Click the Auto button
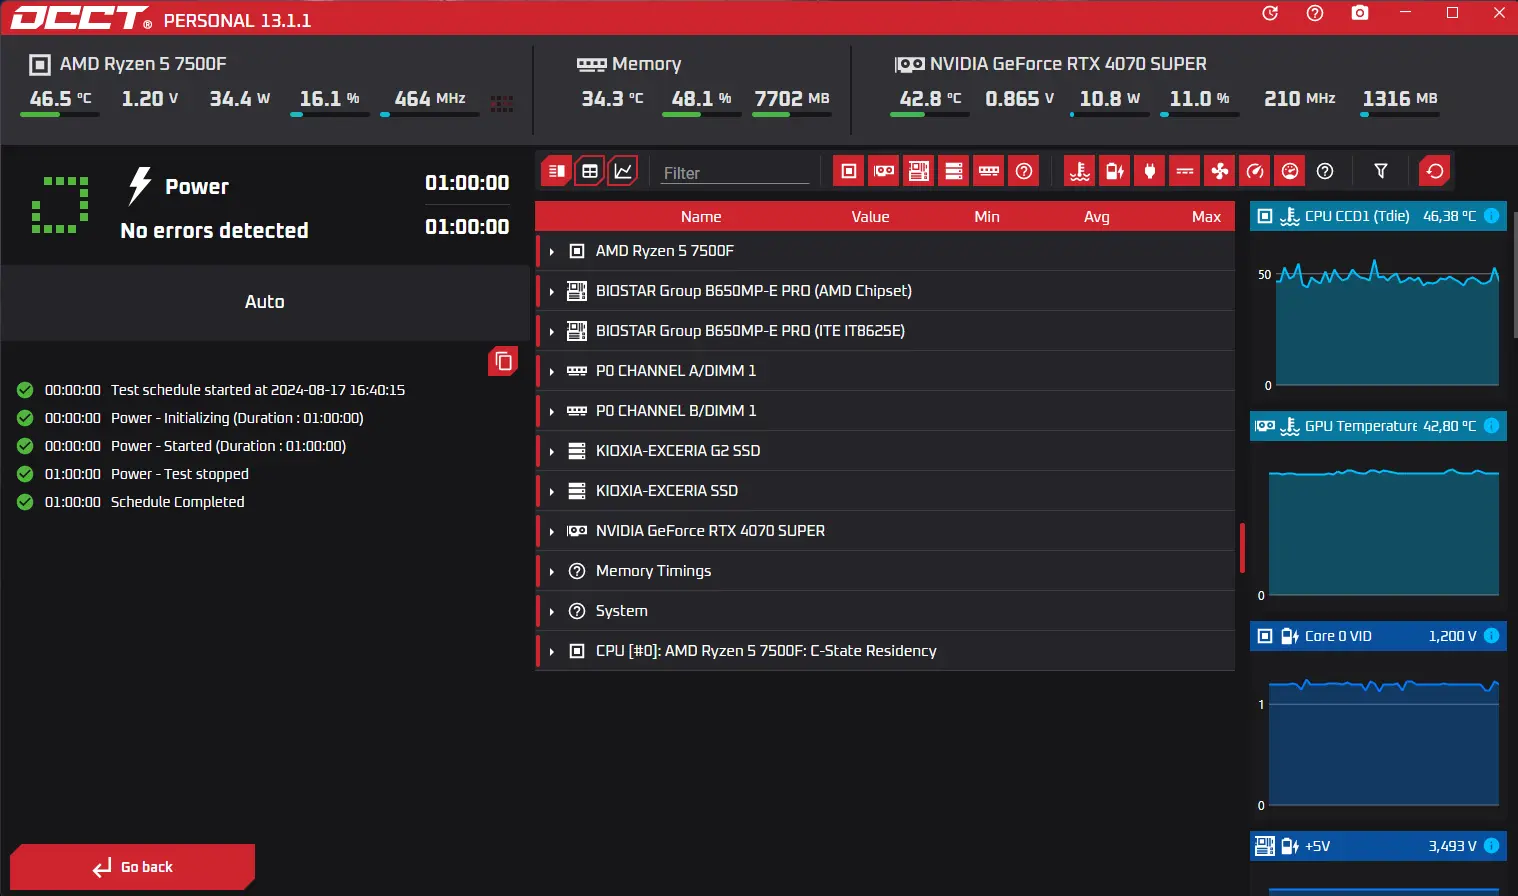Image resolution: width=1518 pixels, height=896 pixels. click(265, 302)
